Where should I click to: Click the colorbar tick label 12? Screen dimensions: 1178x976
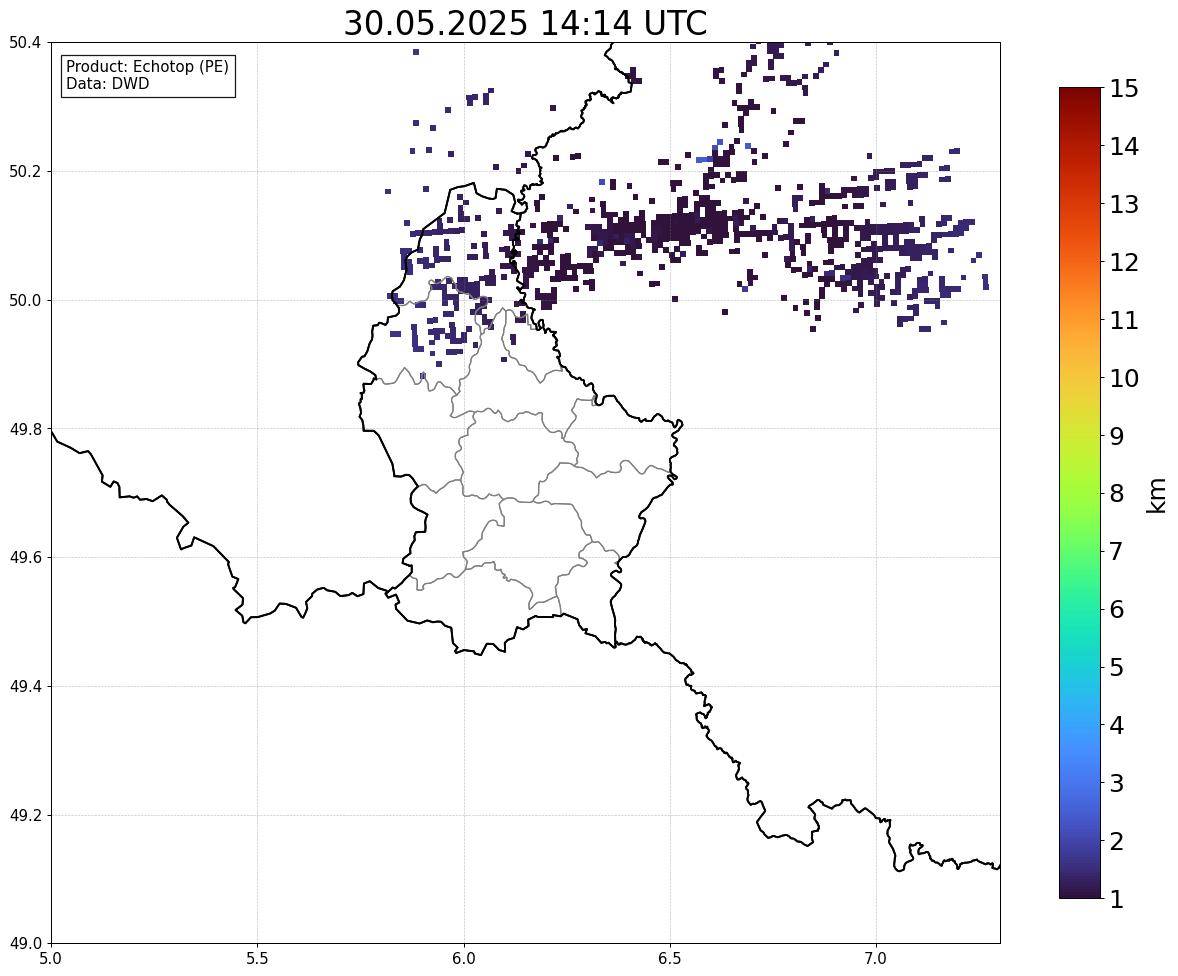click(x=1124, y=262)
